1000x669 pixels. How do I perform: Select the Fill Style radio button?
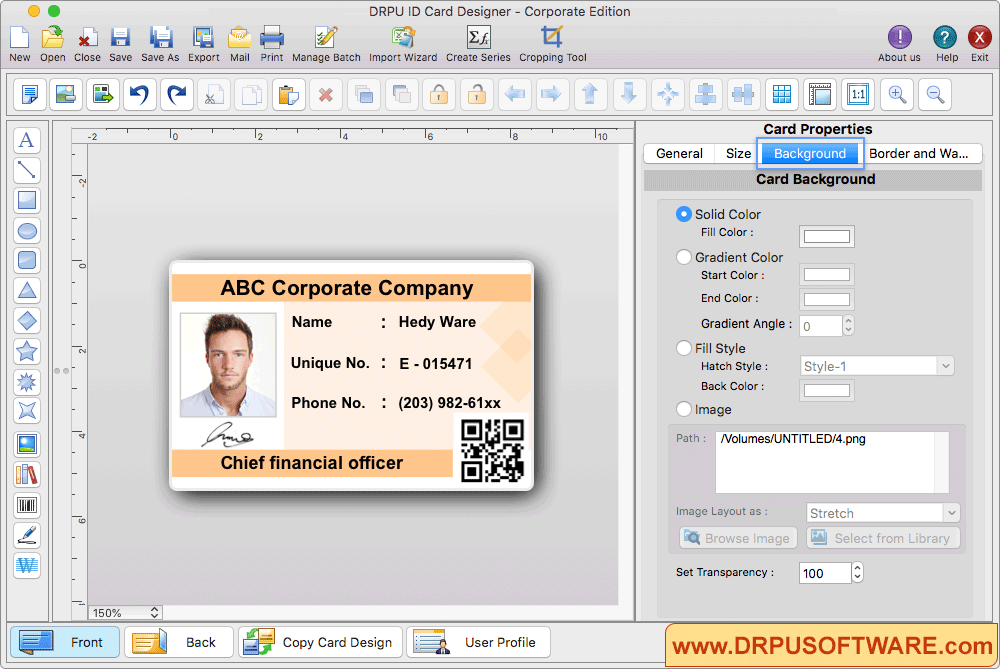(683, 348)
